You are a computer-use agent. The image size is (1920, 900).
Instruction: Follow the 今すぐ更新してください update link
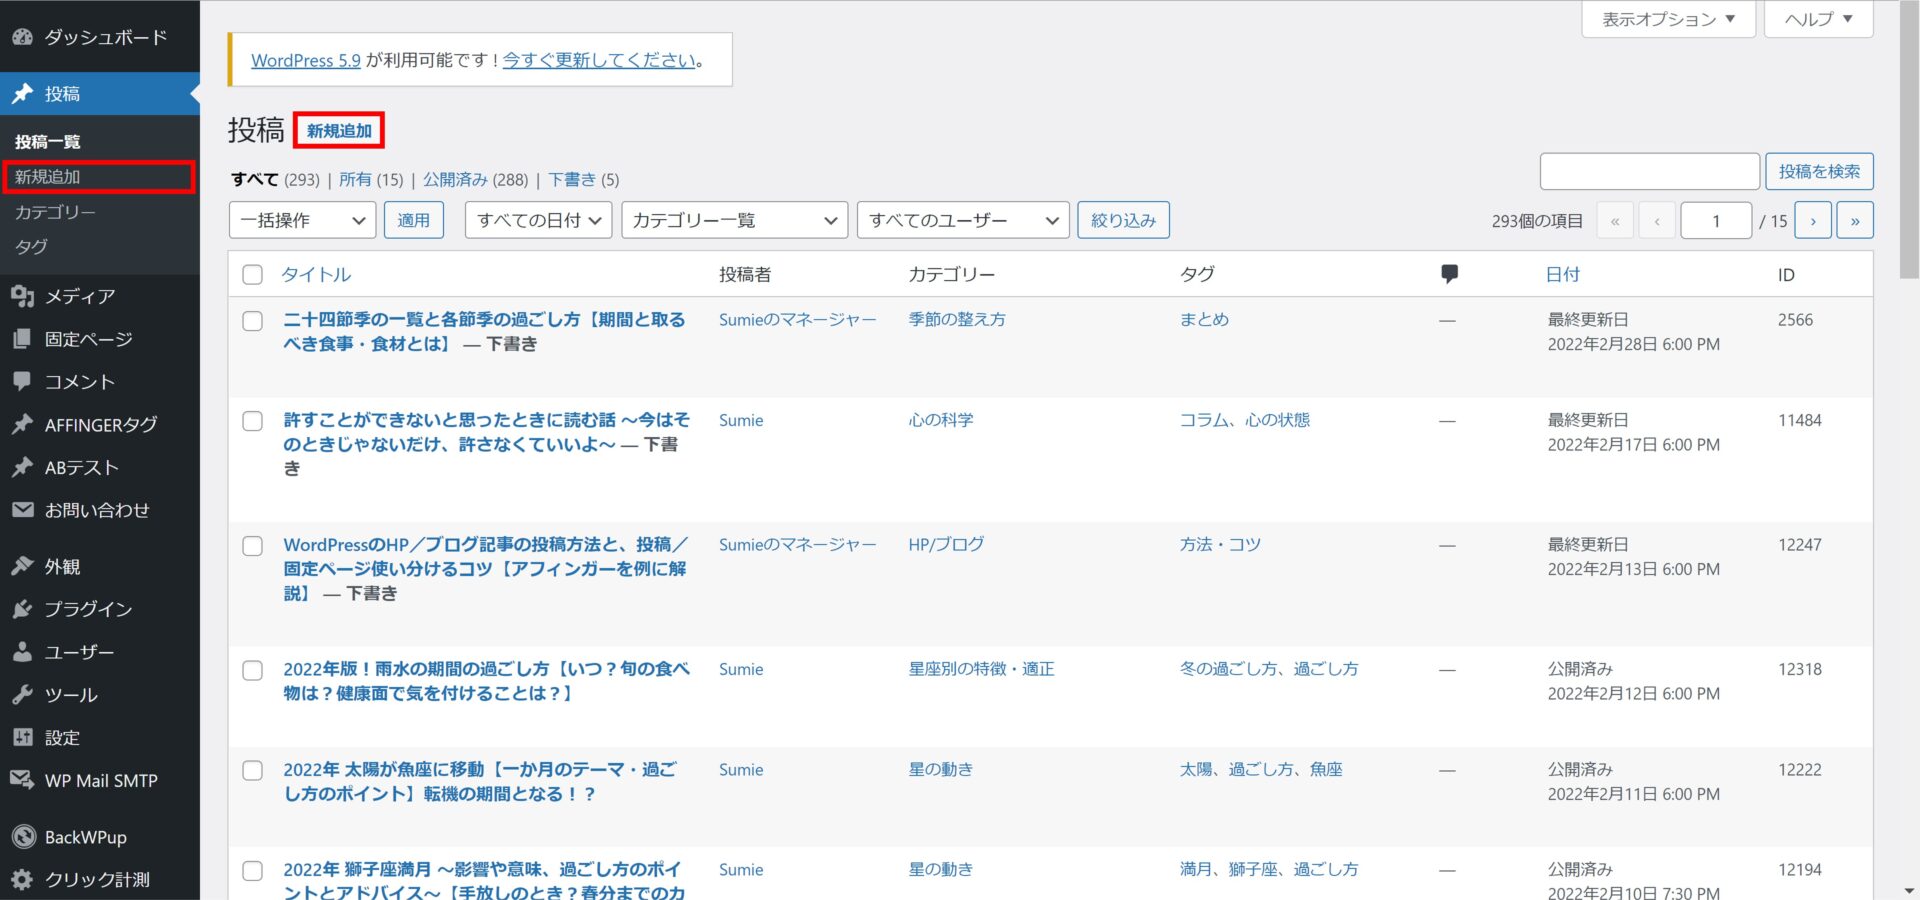599,60
